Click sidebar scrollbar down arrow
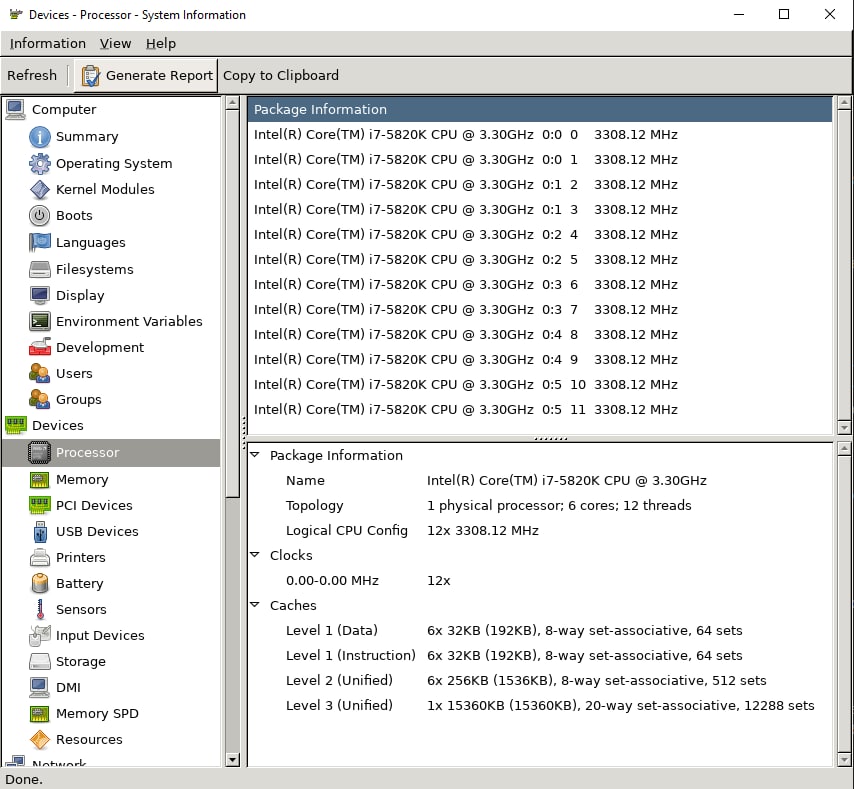The width and height of the screenshot is (854, 789). [x=233, y=760]
